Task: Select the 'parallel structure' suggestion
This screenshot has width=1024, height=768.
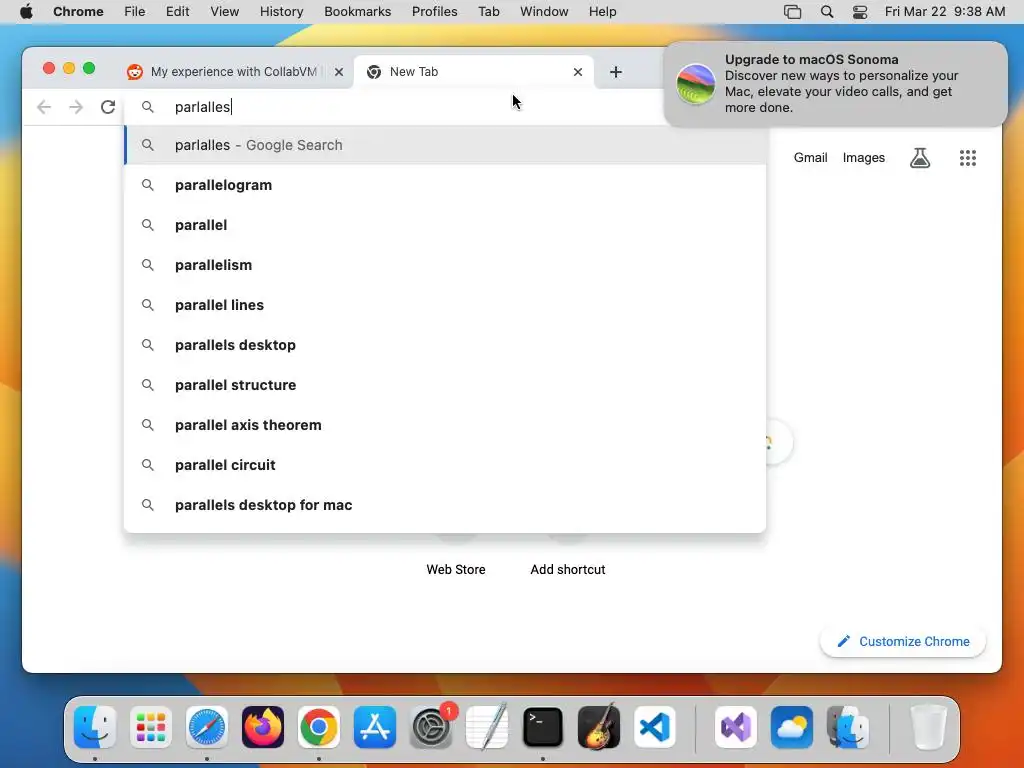Action: pyautogui.click(x=445, y=385)
